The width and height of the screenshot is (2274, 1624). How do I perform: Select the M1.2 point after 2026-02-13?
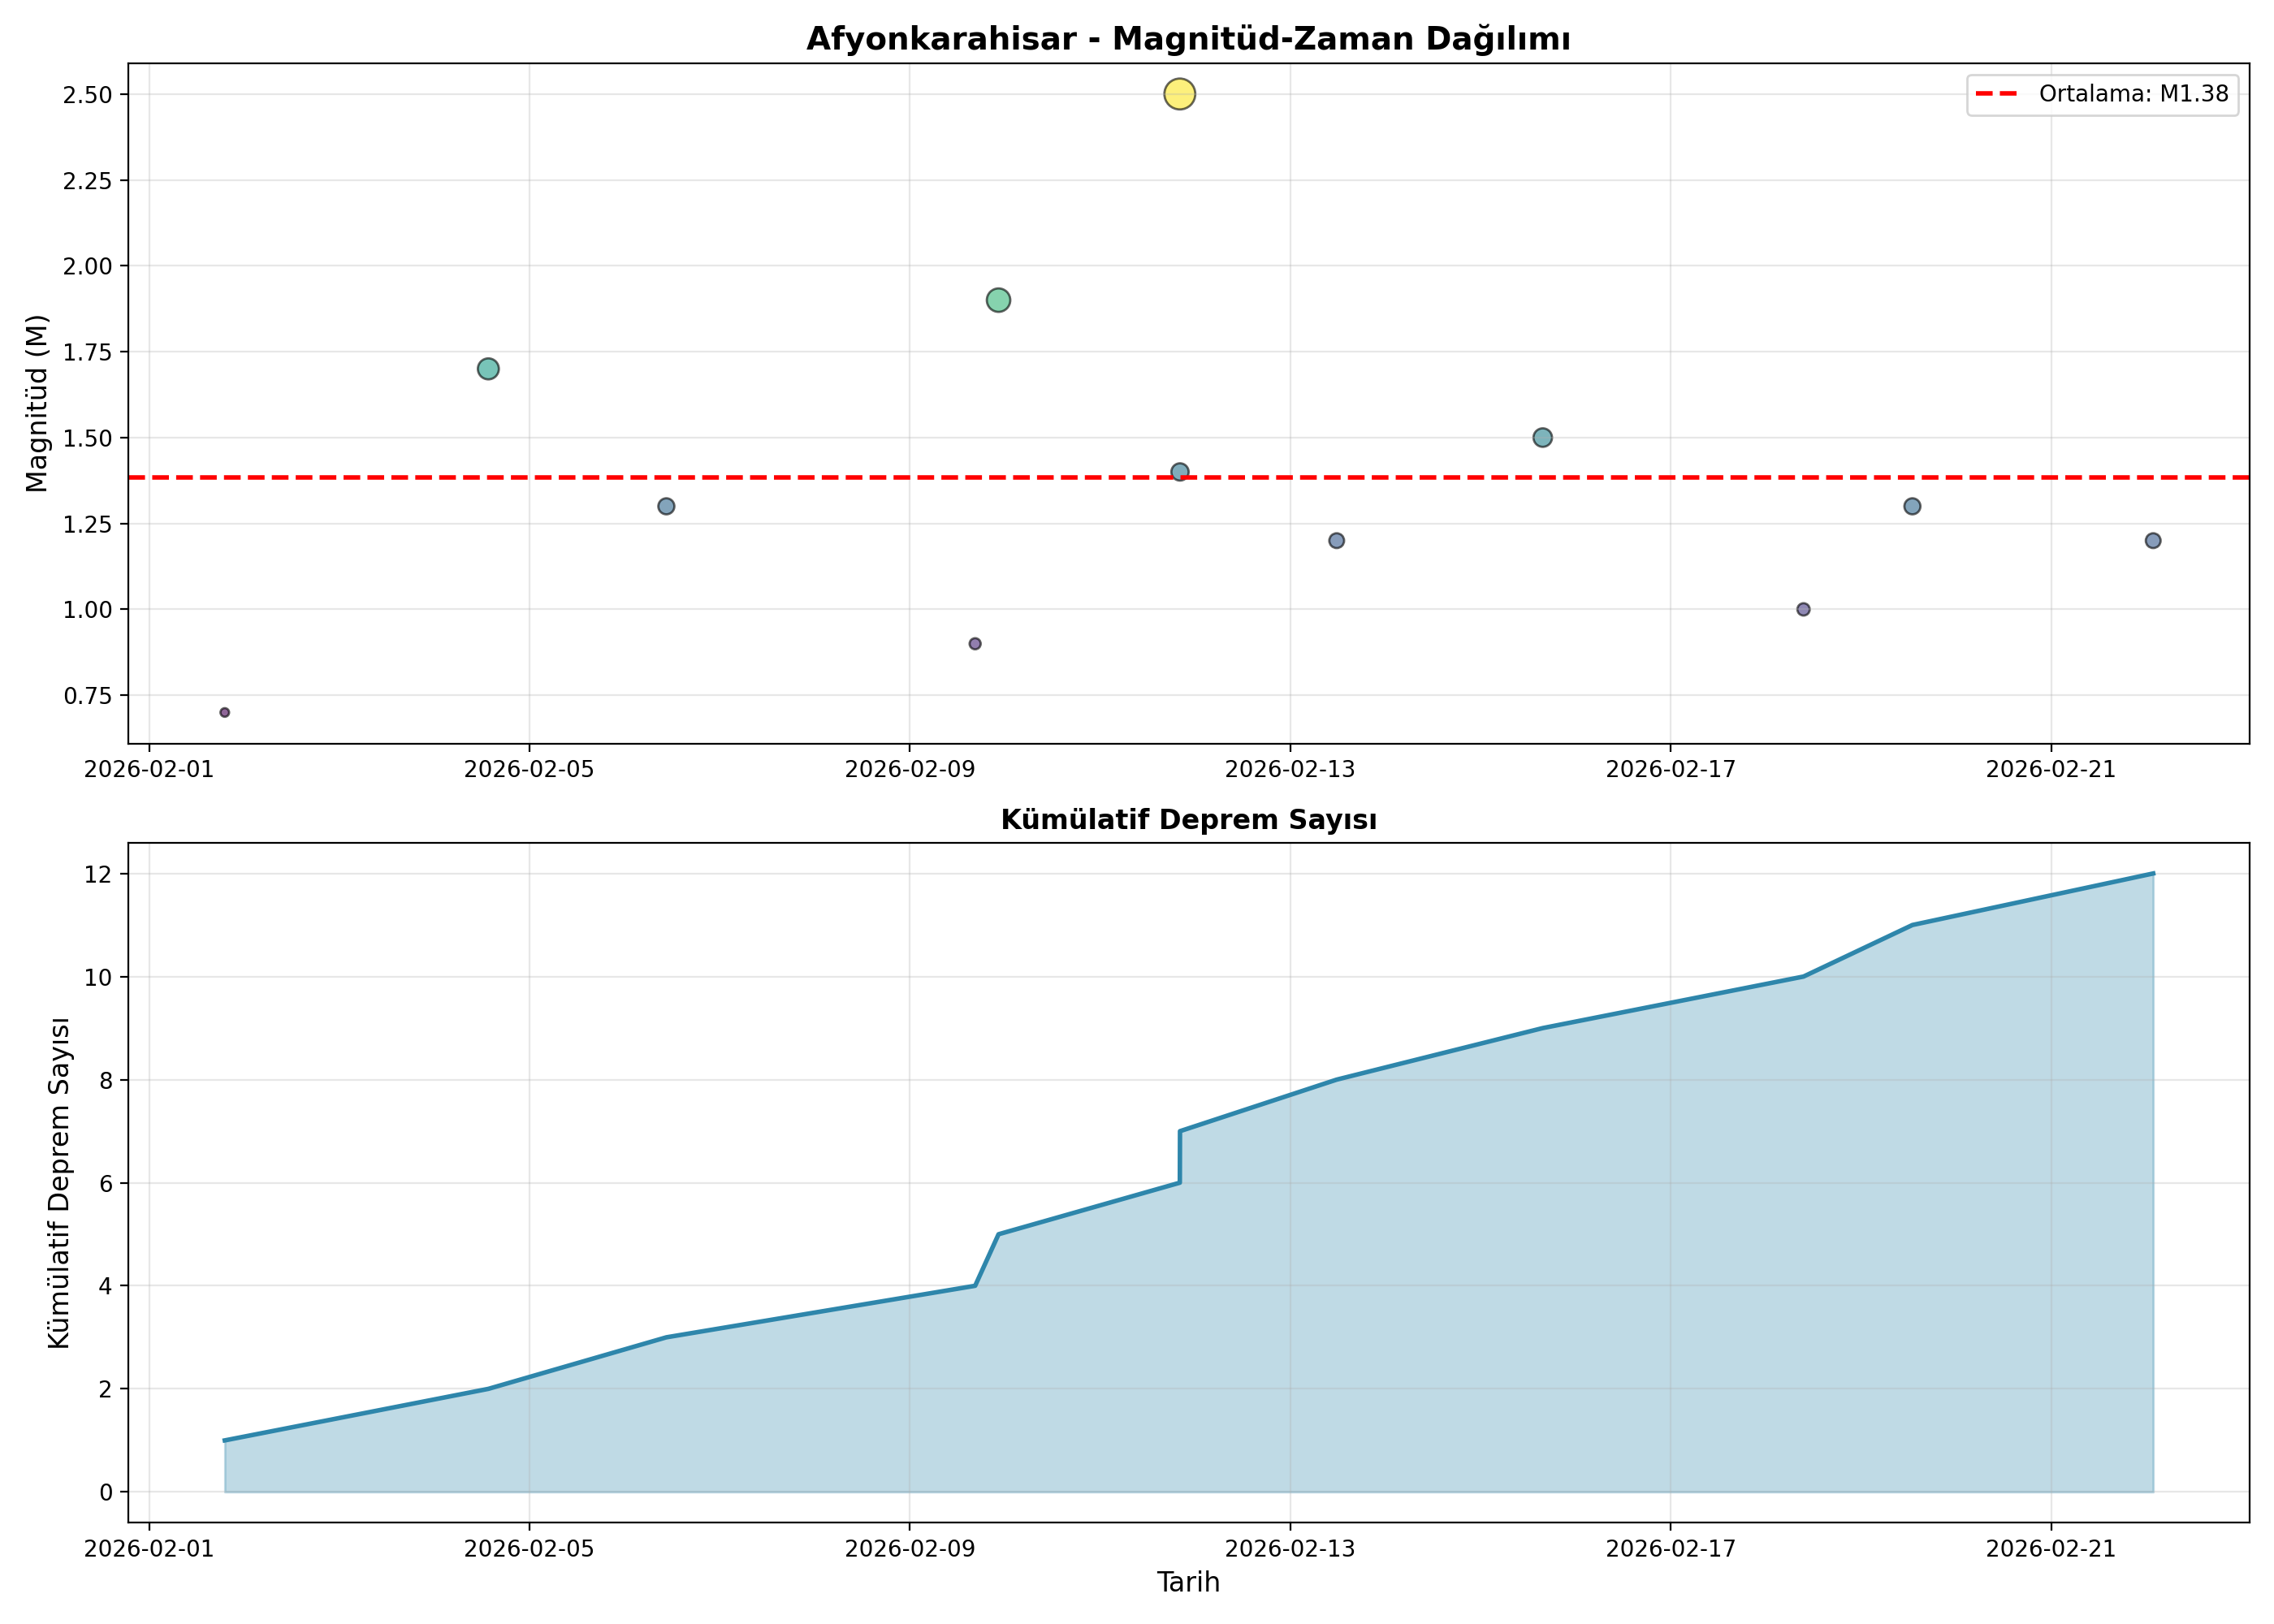click(x=1336, y=541)
